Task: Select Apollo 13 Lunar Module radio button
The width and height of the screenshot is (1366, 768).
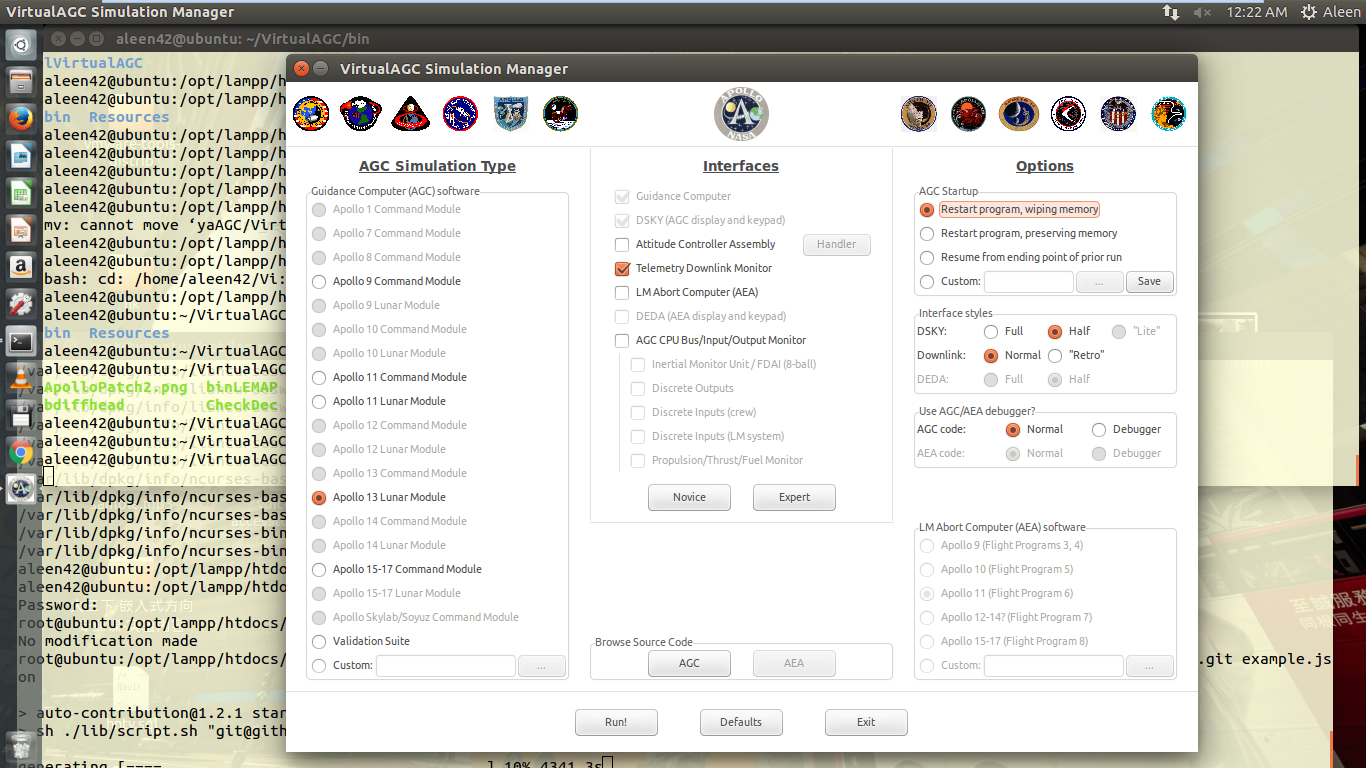Action: [x=319, y=497]
